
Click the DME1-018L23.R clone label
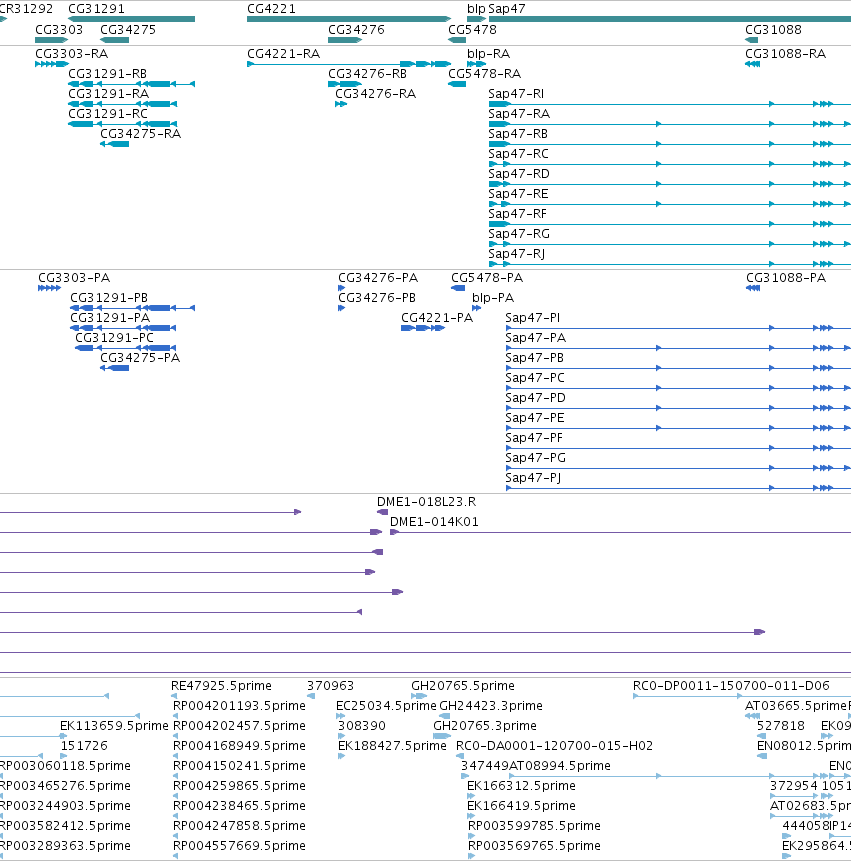pos(426,502)
